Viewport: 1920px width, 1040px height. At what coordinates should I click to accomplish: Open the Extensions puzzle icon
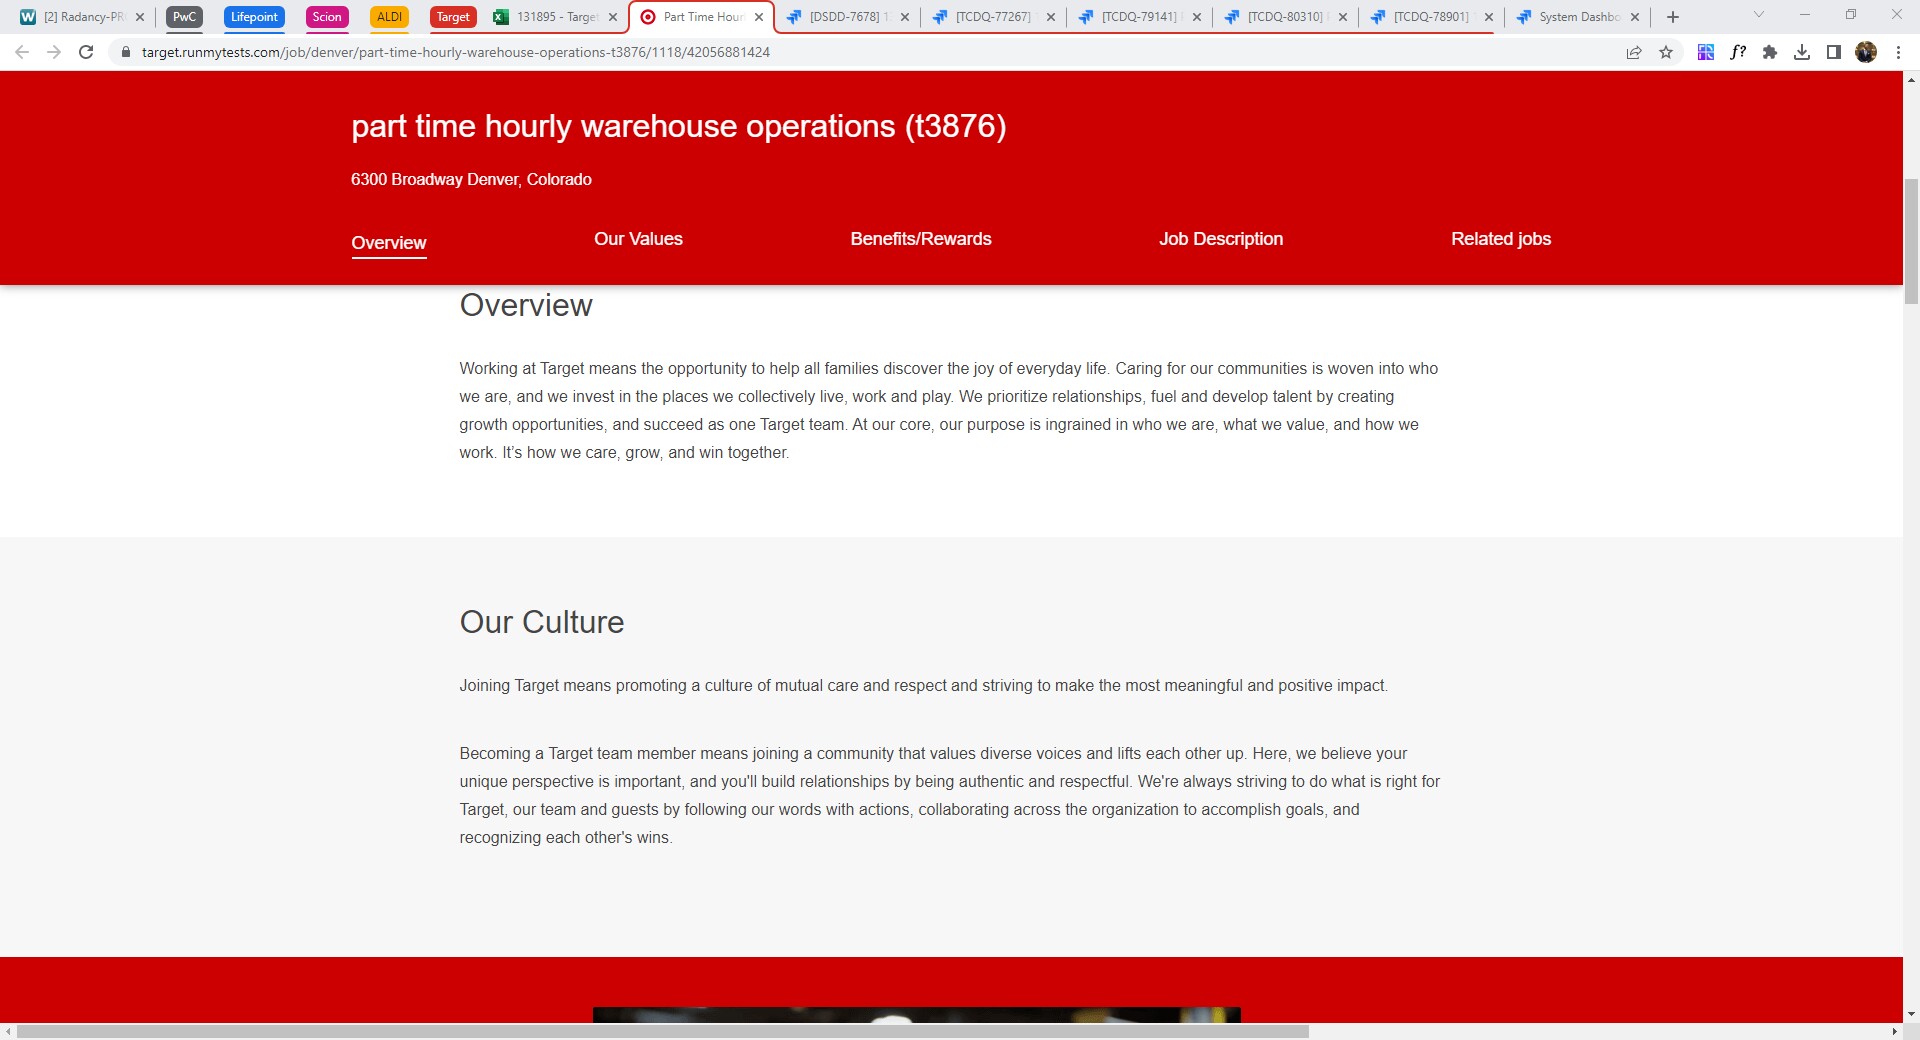pos(1770,52)
